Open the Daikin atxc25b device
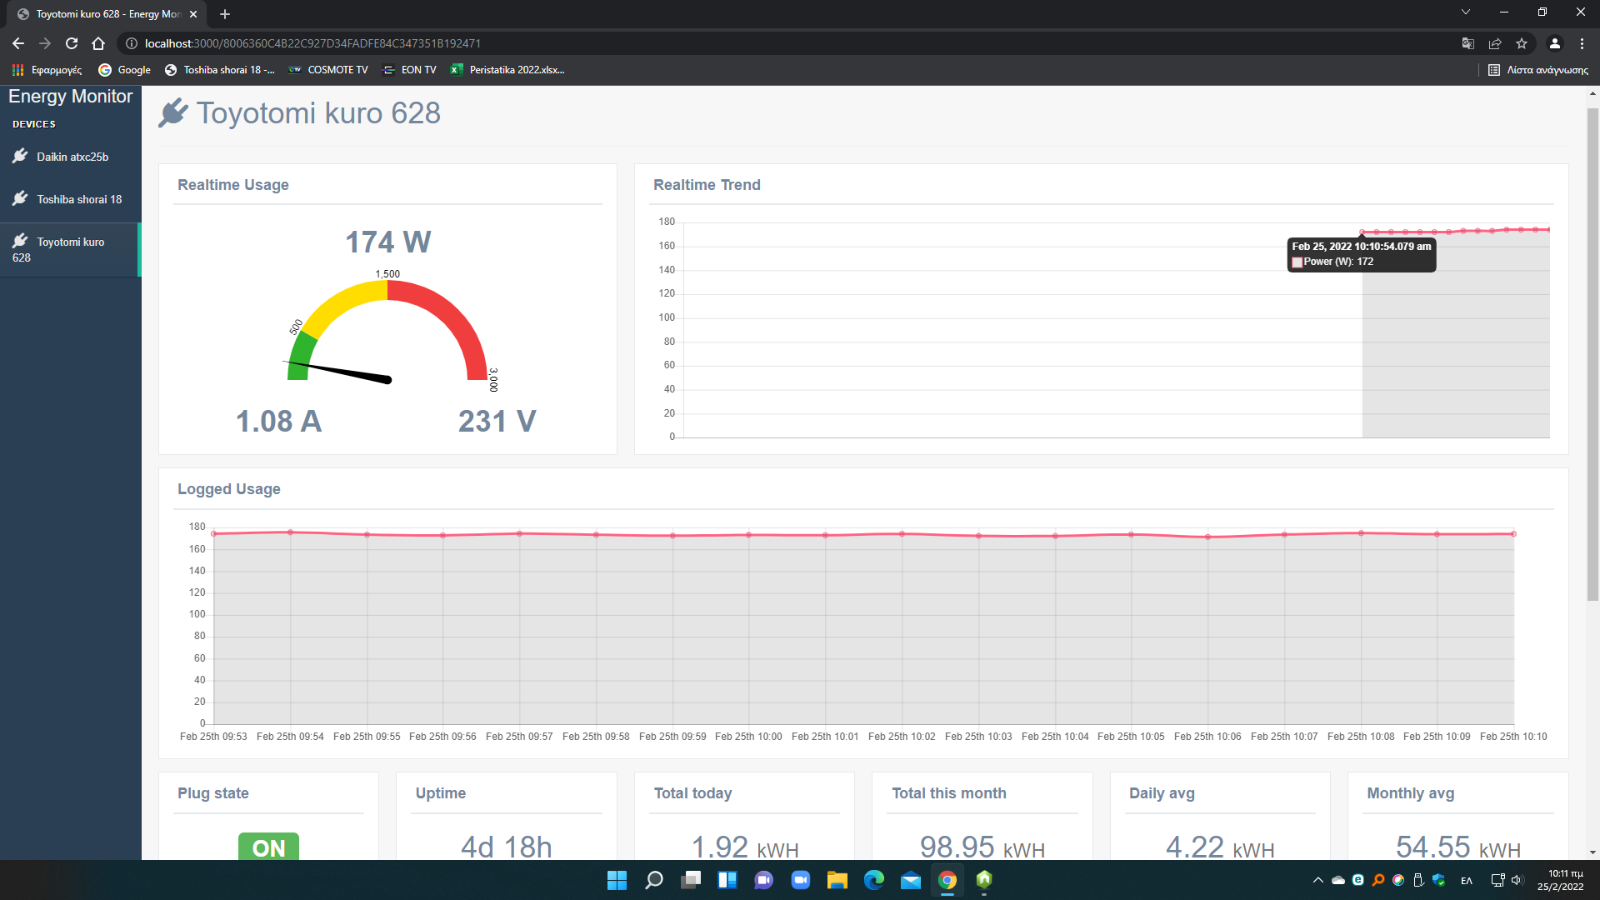This screenshot has height=900, width=1600. tap(70, 157)
